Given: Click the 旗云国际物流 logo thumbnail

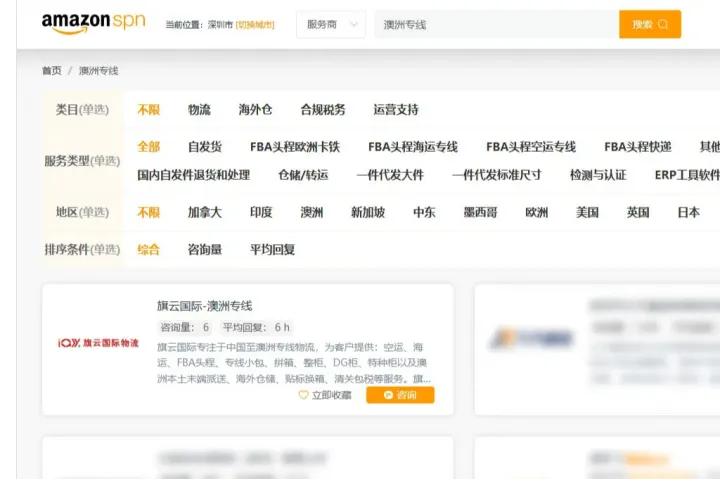Looking at the screenshot, I should (98, 343).
